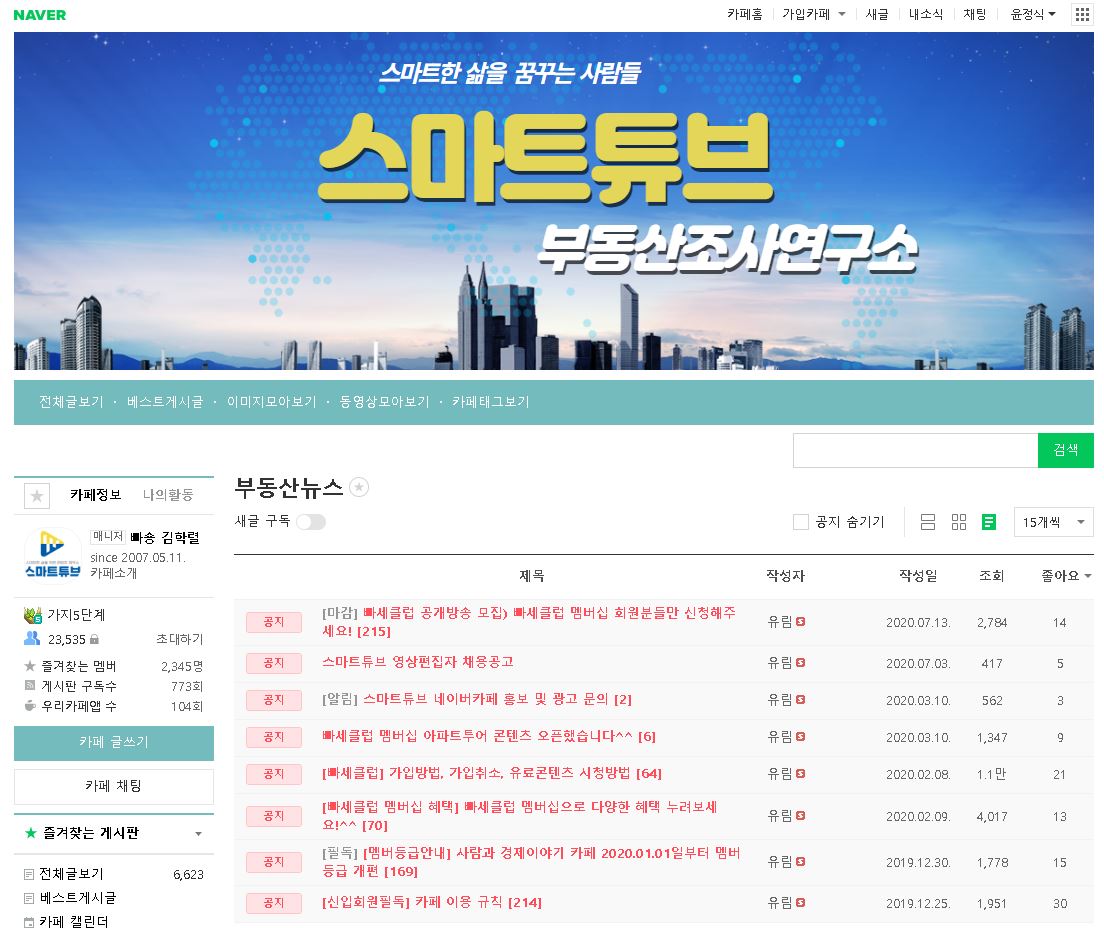Open 새글 in top bar

(x=877, y=14)
